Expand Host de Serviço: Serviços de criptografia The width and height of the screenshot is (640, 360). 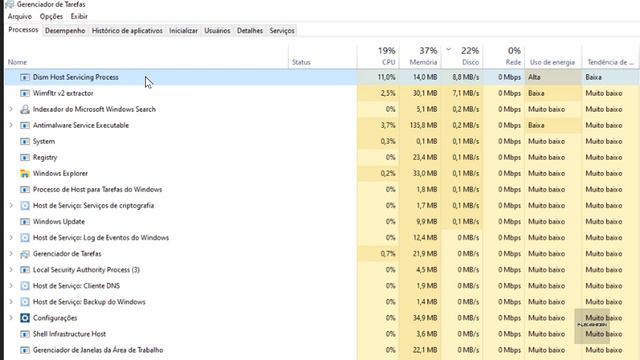point(11,205)
